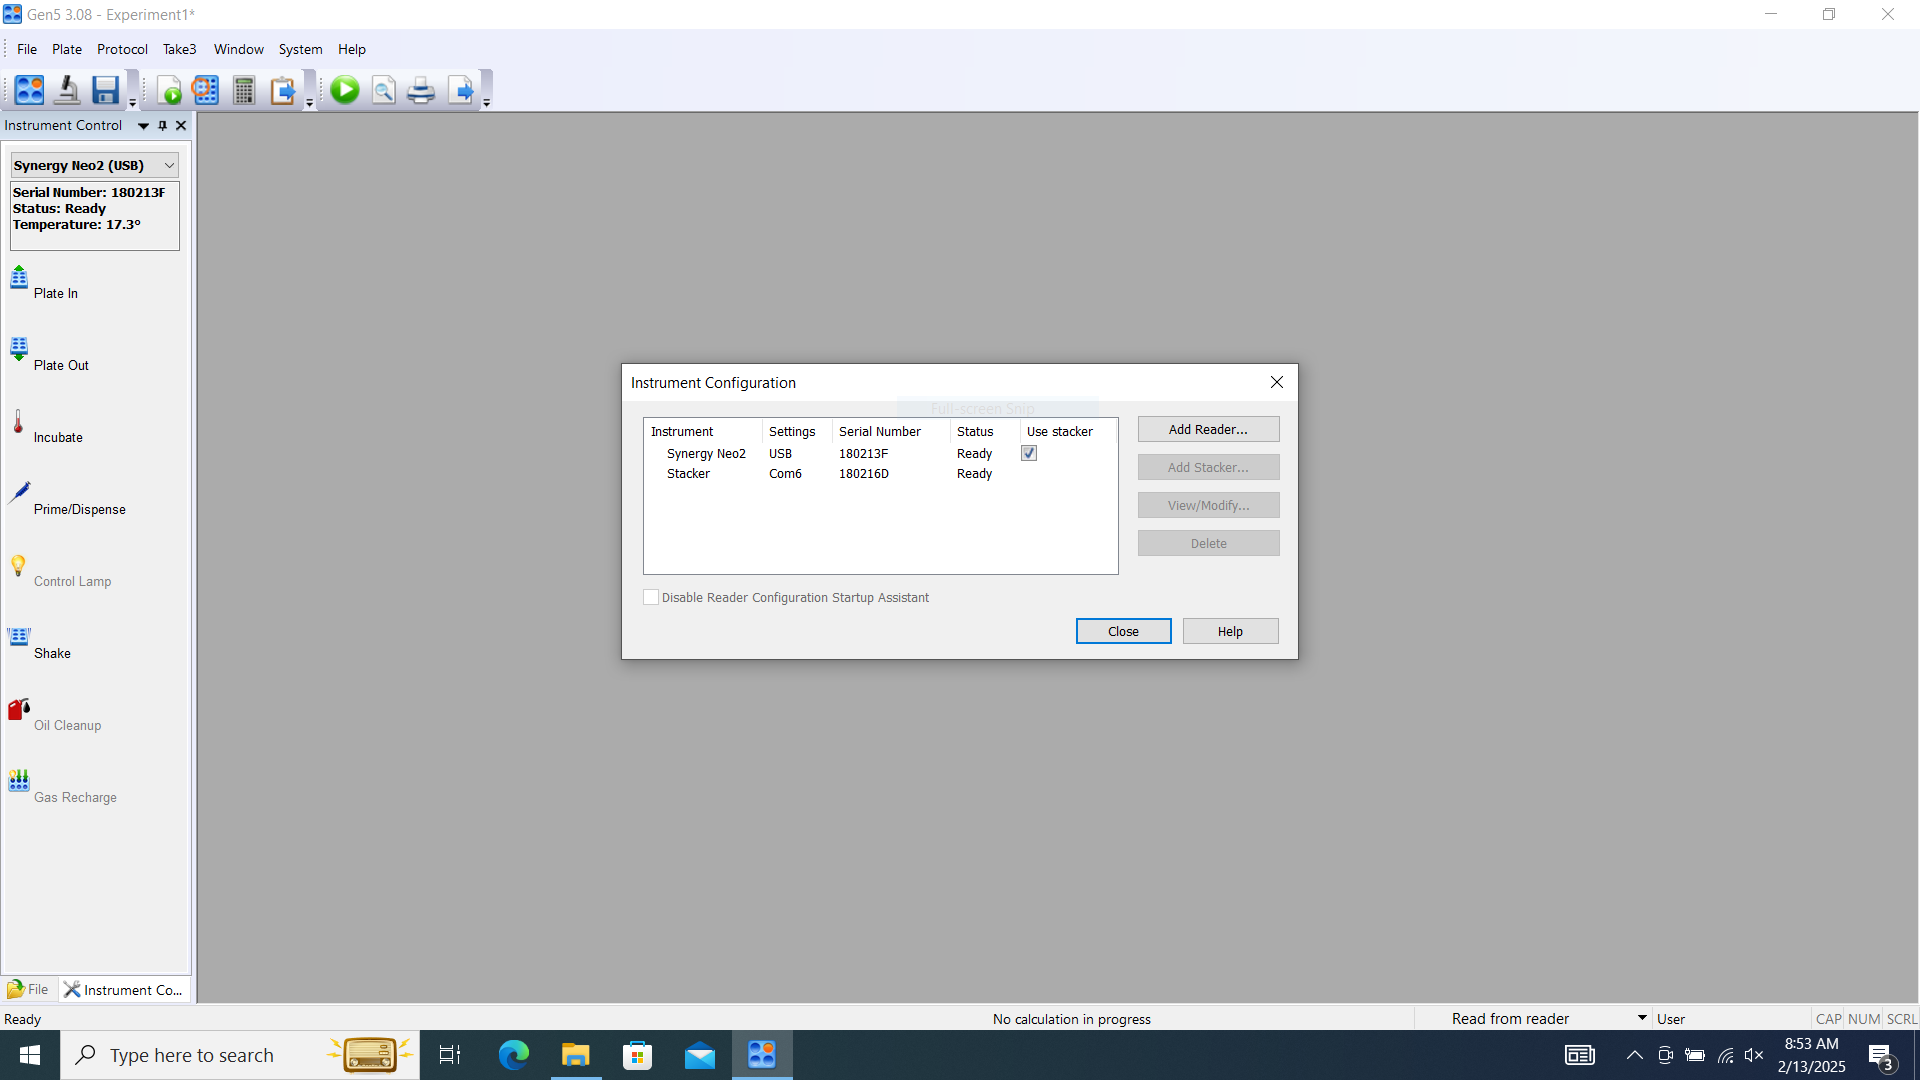Toggle the Use Stacker checkbox for Synergy Neo2

(x=1030, y=454)
